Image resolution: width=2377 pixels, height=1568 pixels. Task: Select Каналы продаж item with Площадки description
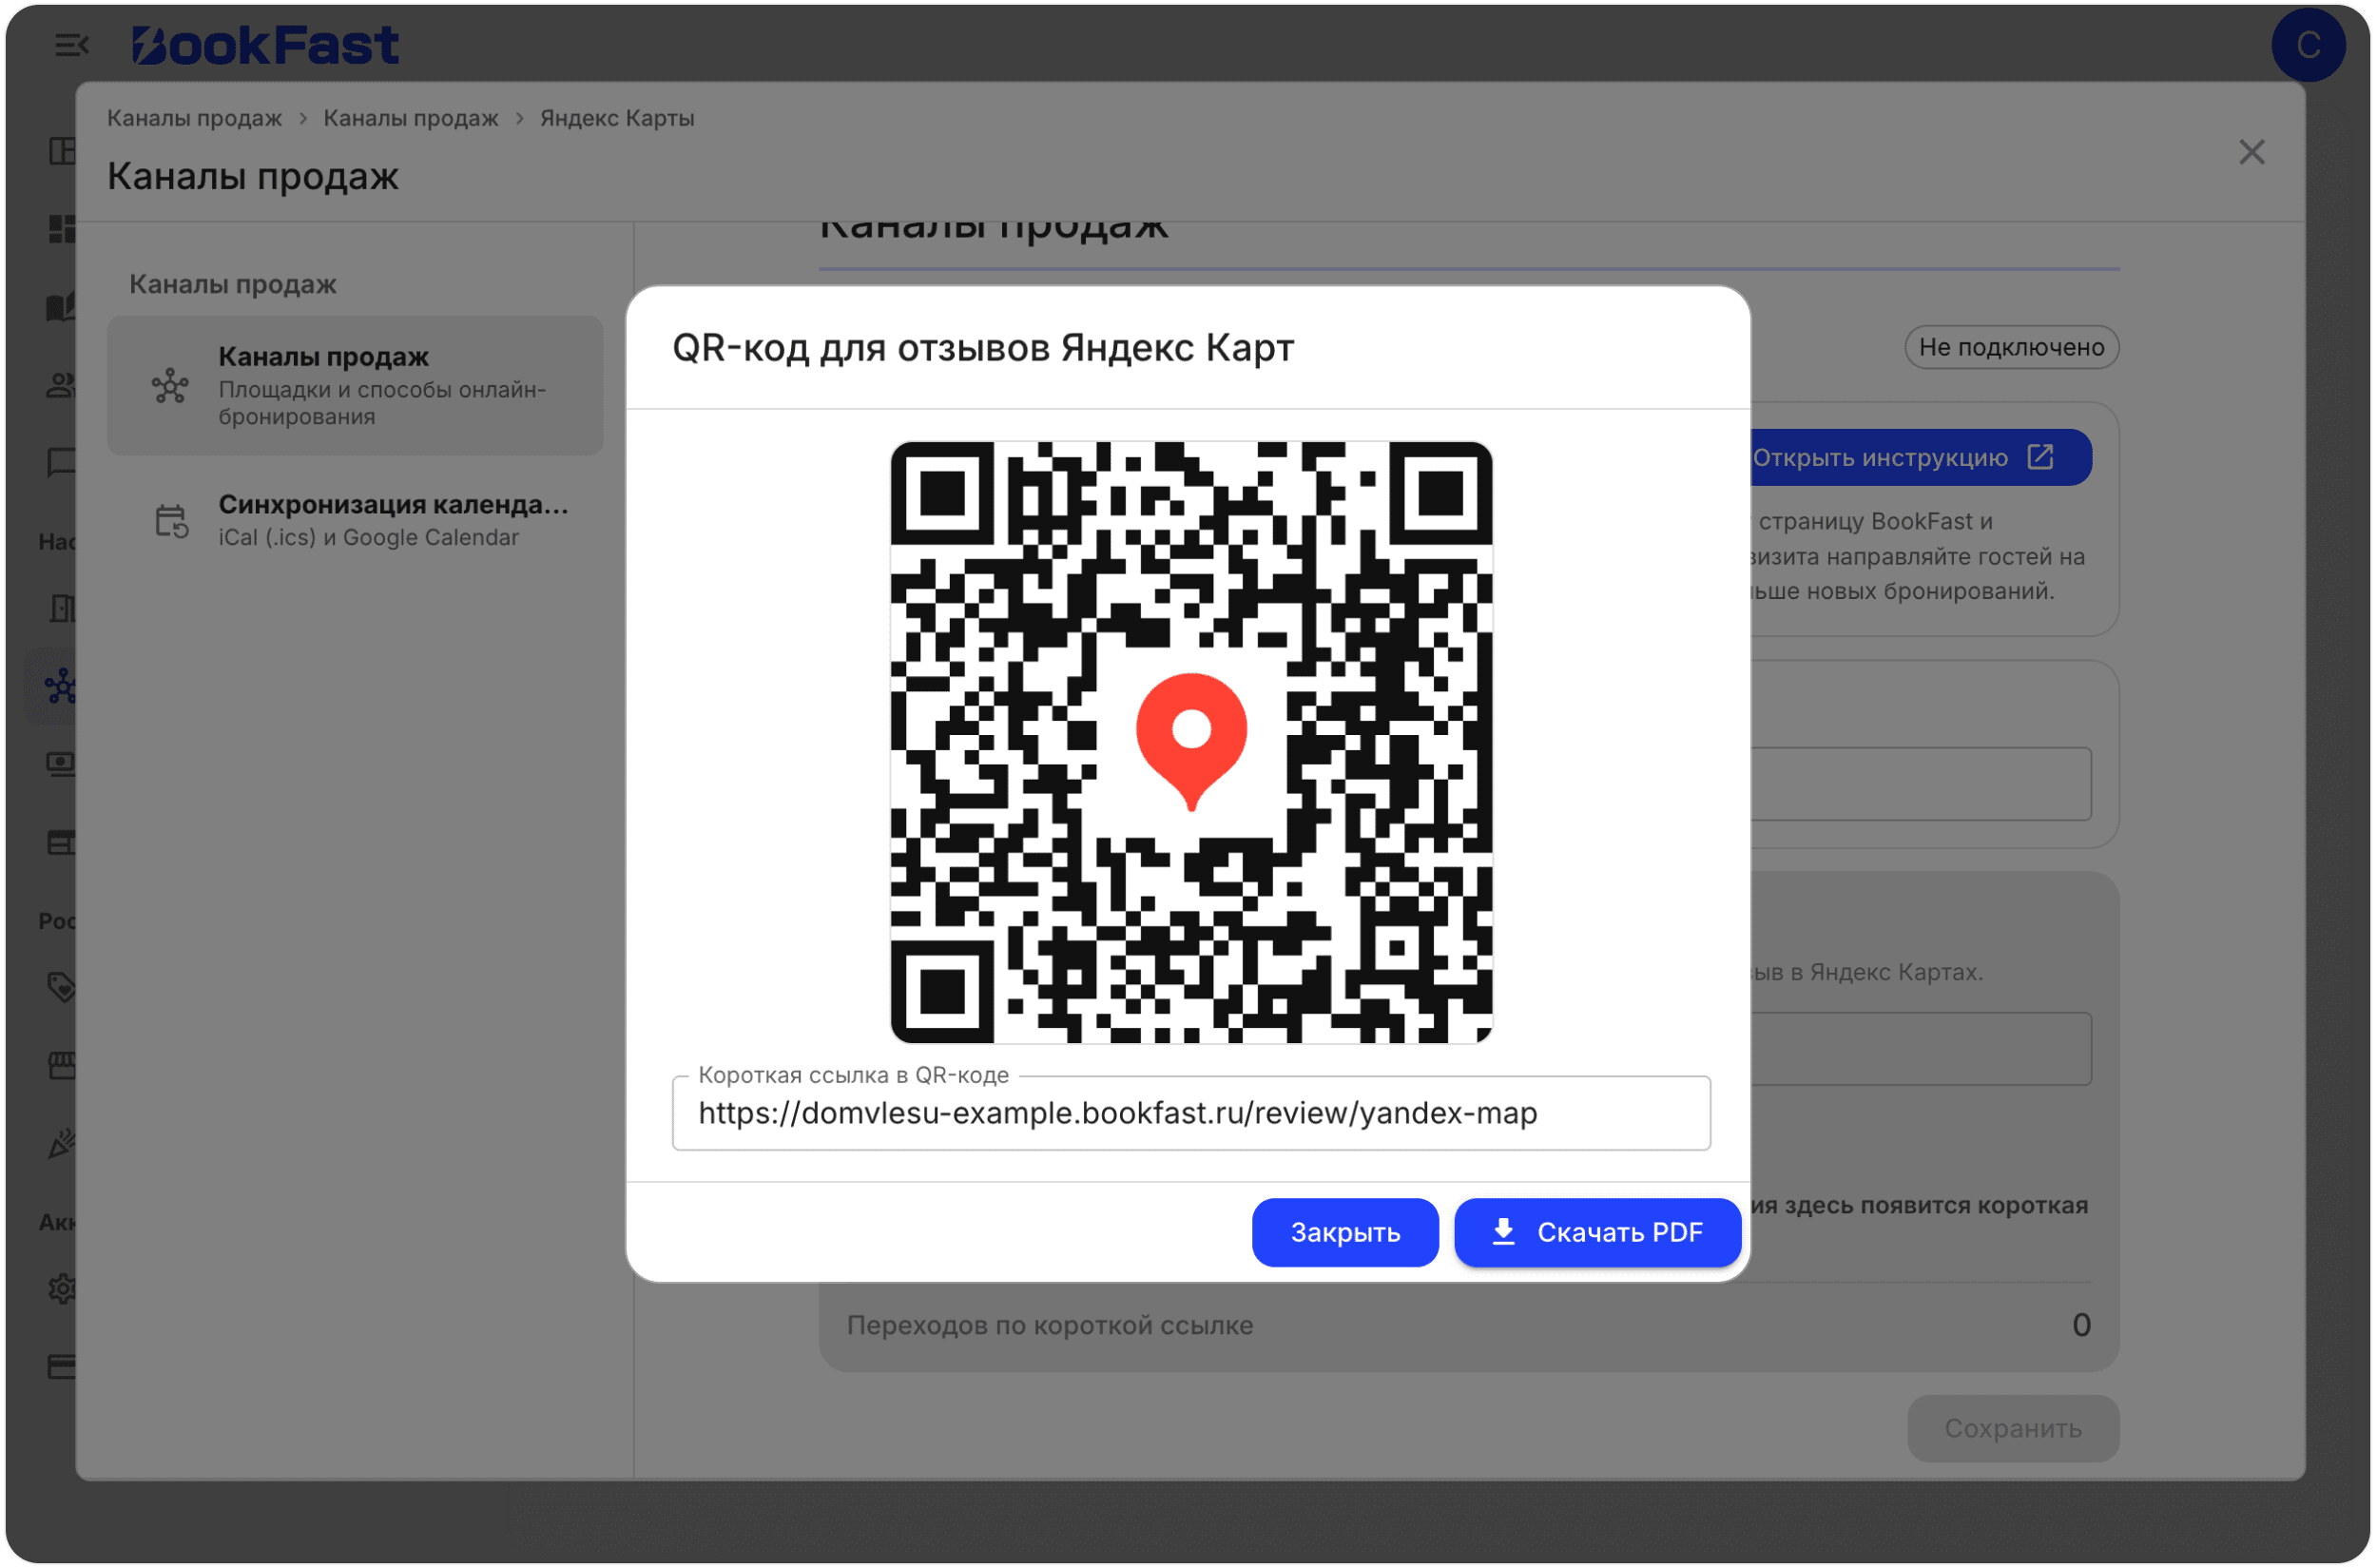355,386
